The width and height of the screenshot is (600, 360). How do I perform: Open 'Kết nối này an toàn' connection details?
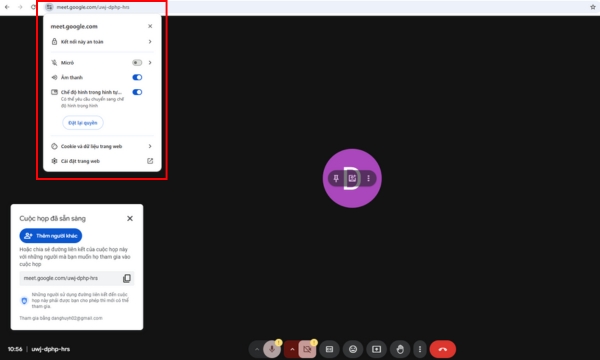102,42
